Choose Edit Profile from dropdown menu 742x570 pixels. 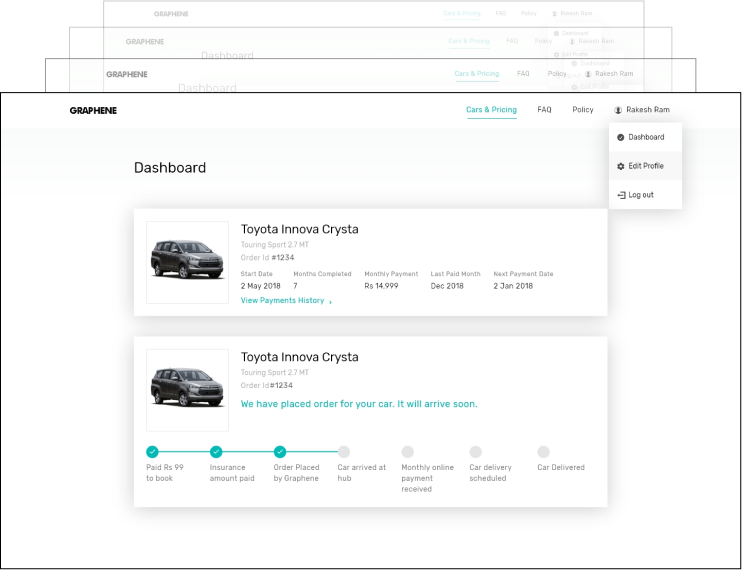pos(645,166)
